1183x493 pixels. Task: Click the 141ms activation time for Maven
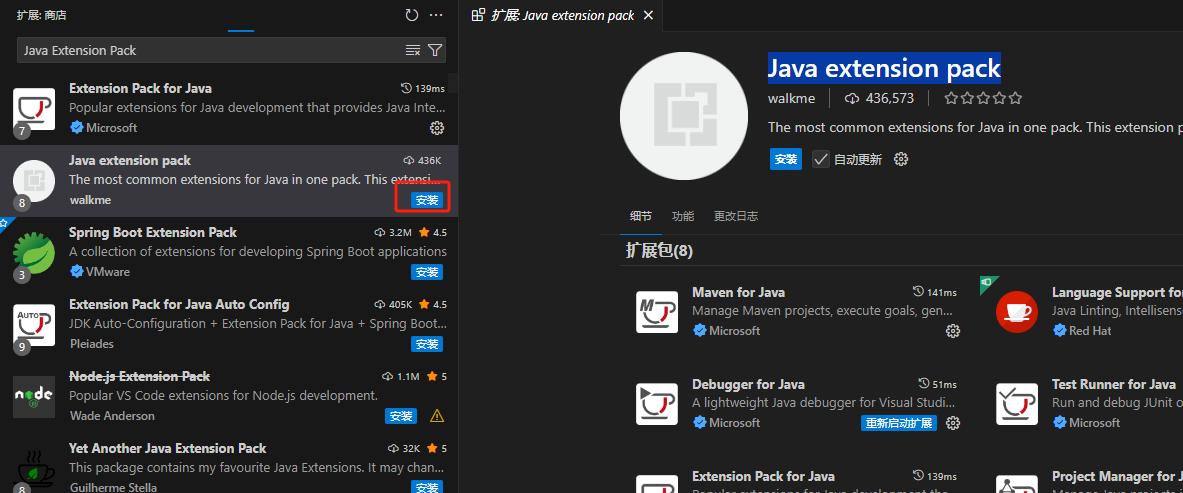934,292
